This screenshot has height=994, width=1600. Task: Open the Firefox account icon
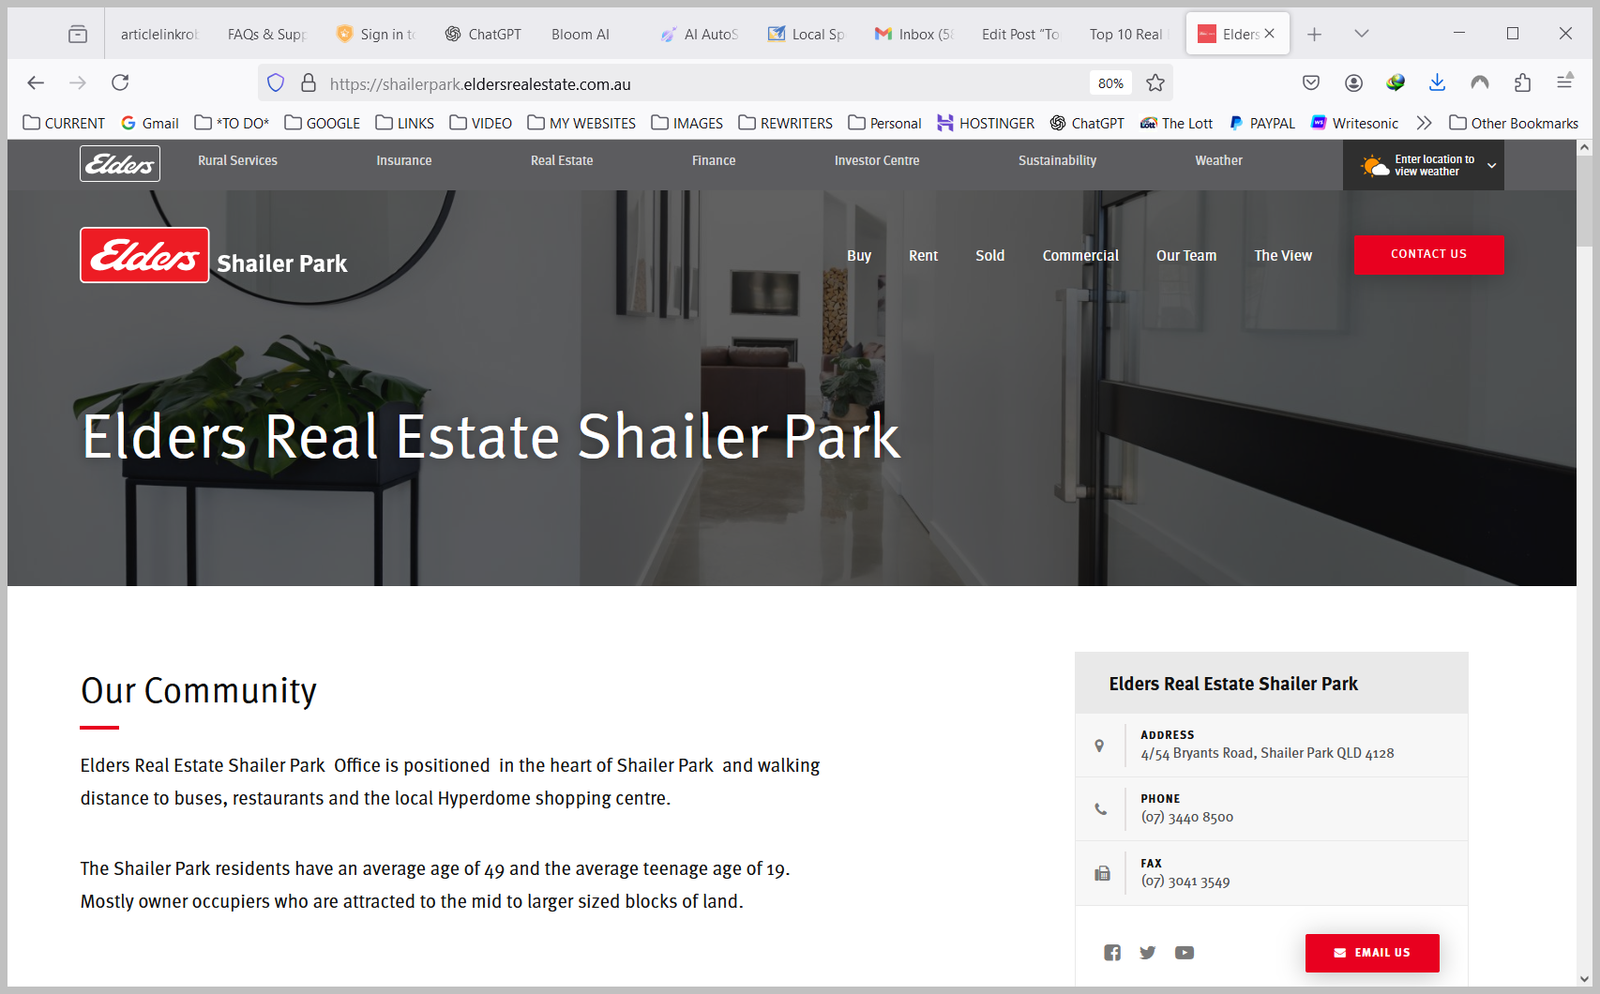tap(1353, 83)
